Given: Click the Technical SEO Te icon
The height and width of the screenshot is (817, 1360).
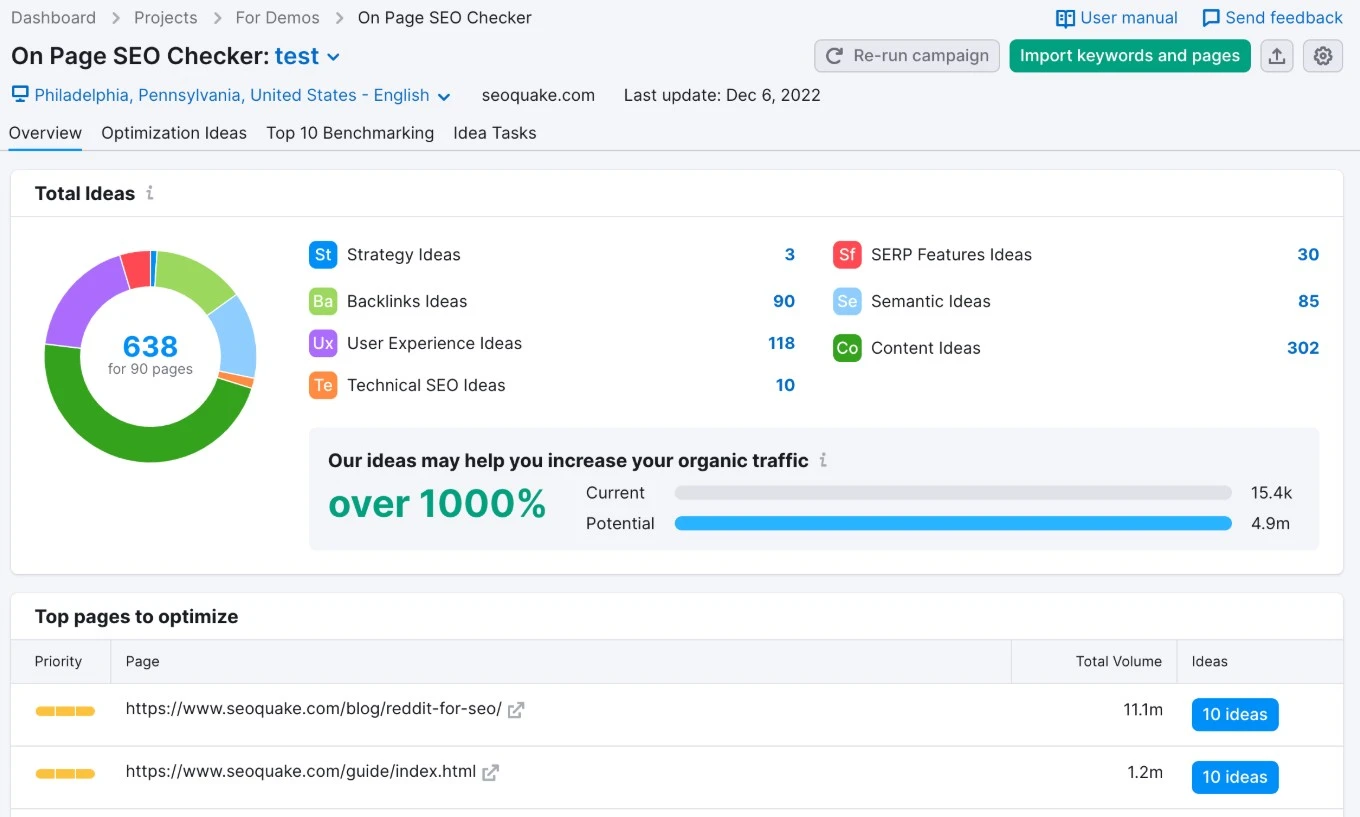Looking at the screenshot, I should click(323, 385).
